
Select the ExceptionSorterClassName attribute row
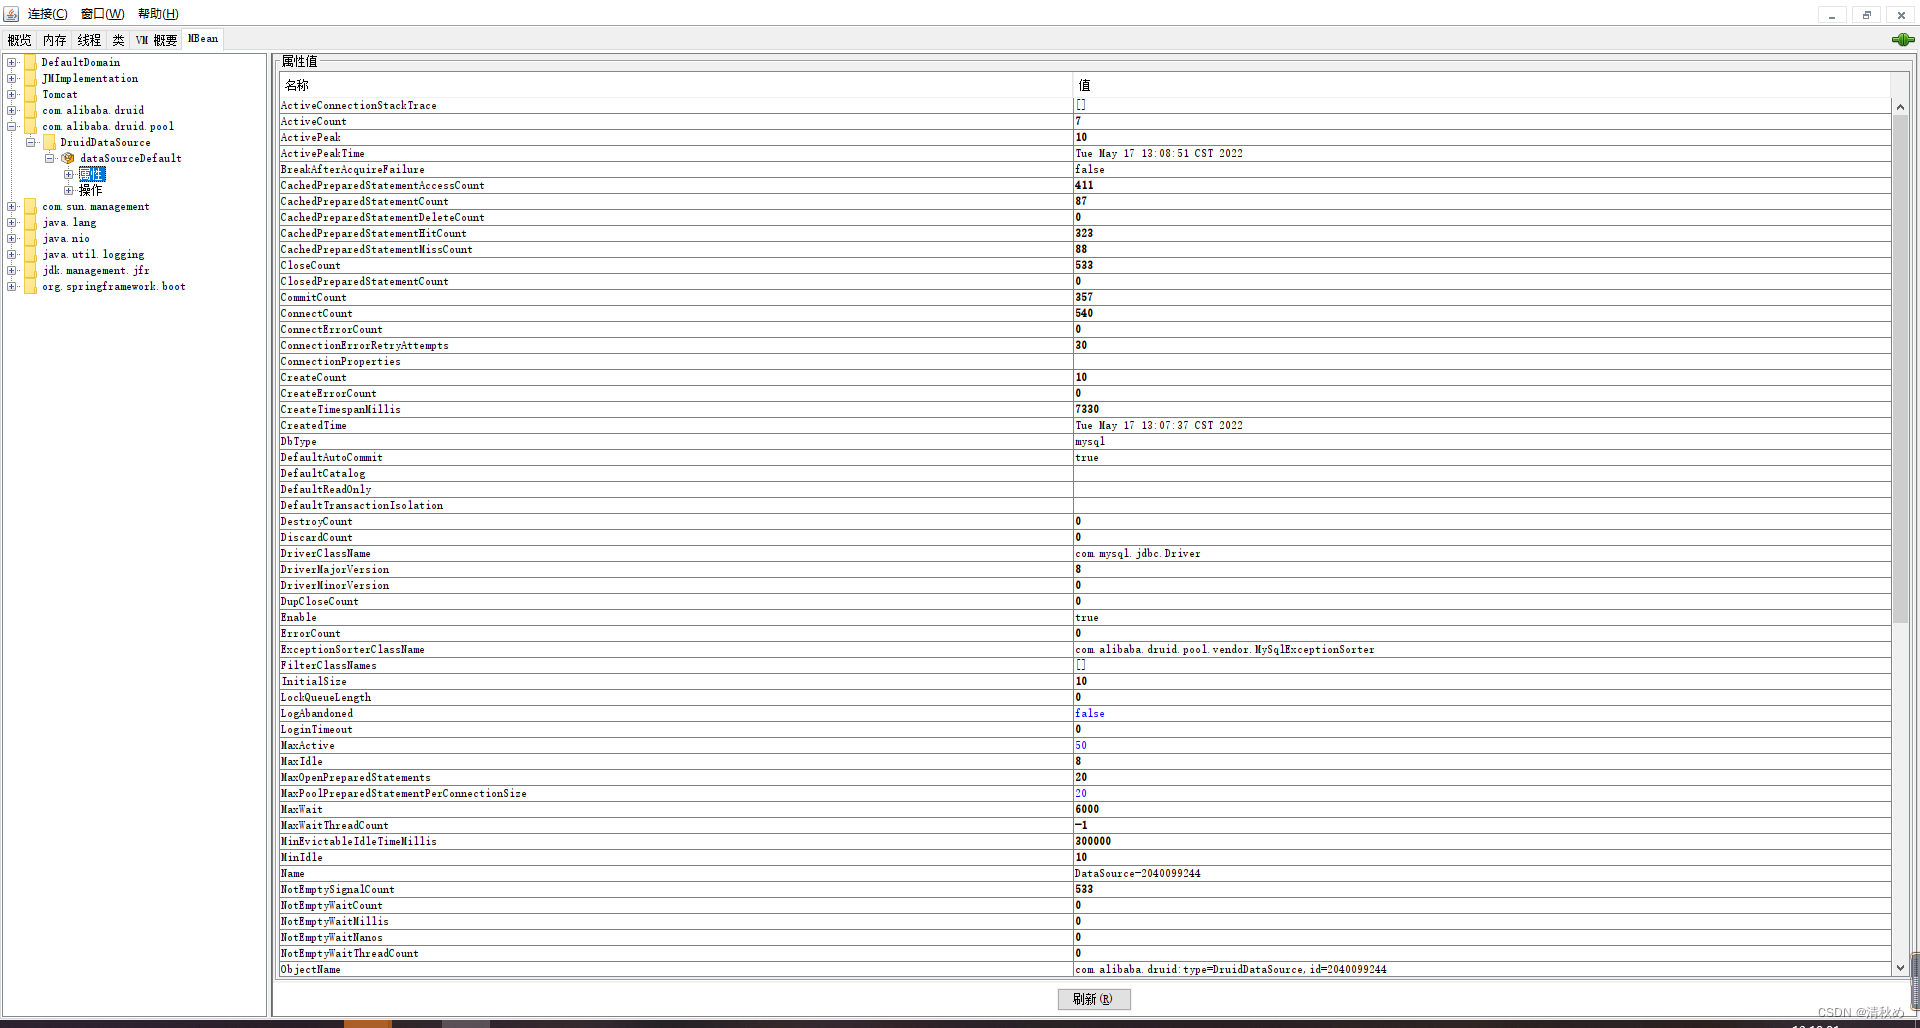click(1084, 649)
